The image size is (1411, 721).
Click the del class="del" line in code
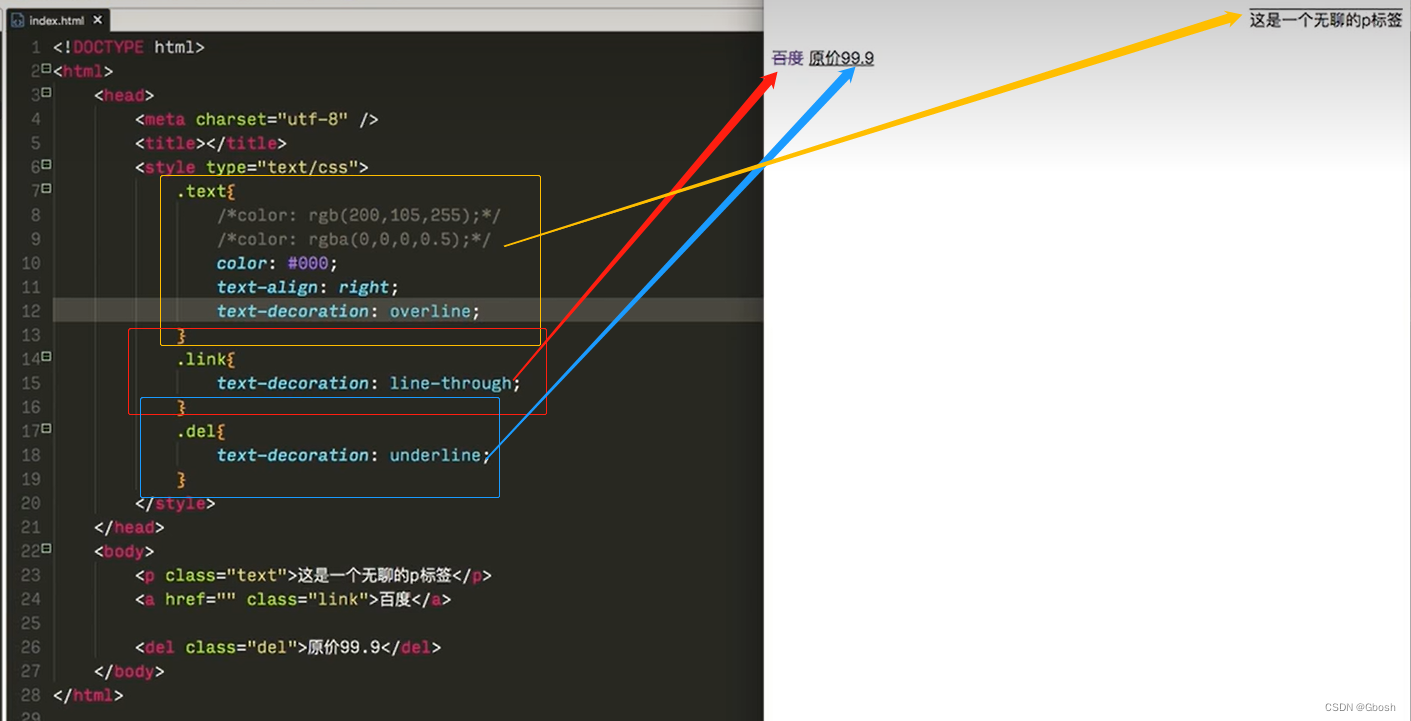[x=288, y=647]
